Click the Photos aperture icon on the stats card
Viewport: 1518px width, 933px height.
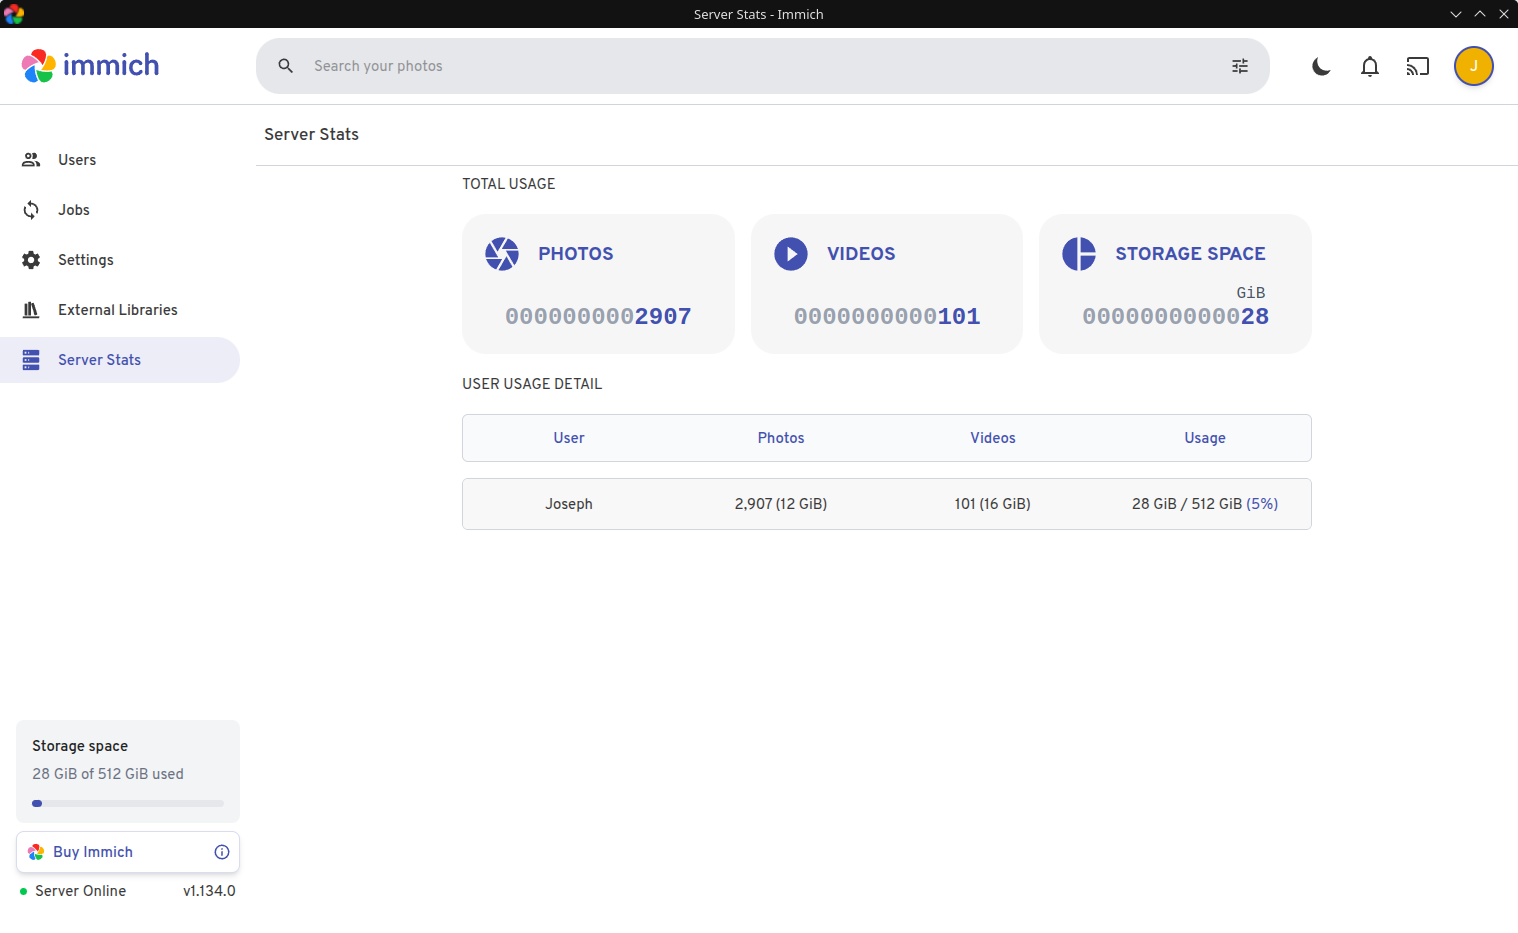click(x=502, y=253)
